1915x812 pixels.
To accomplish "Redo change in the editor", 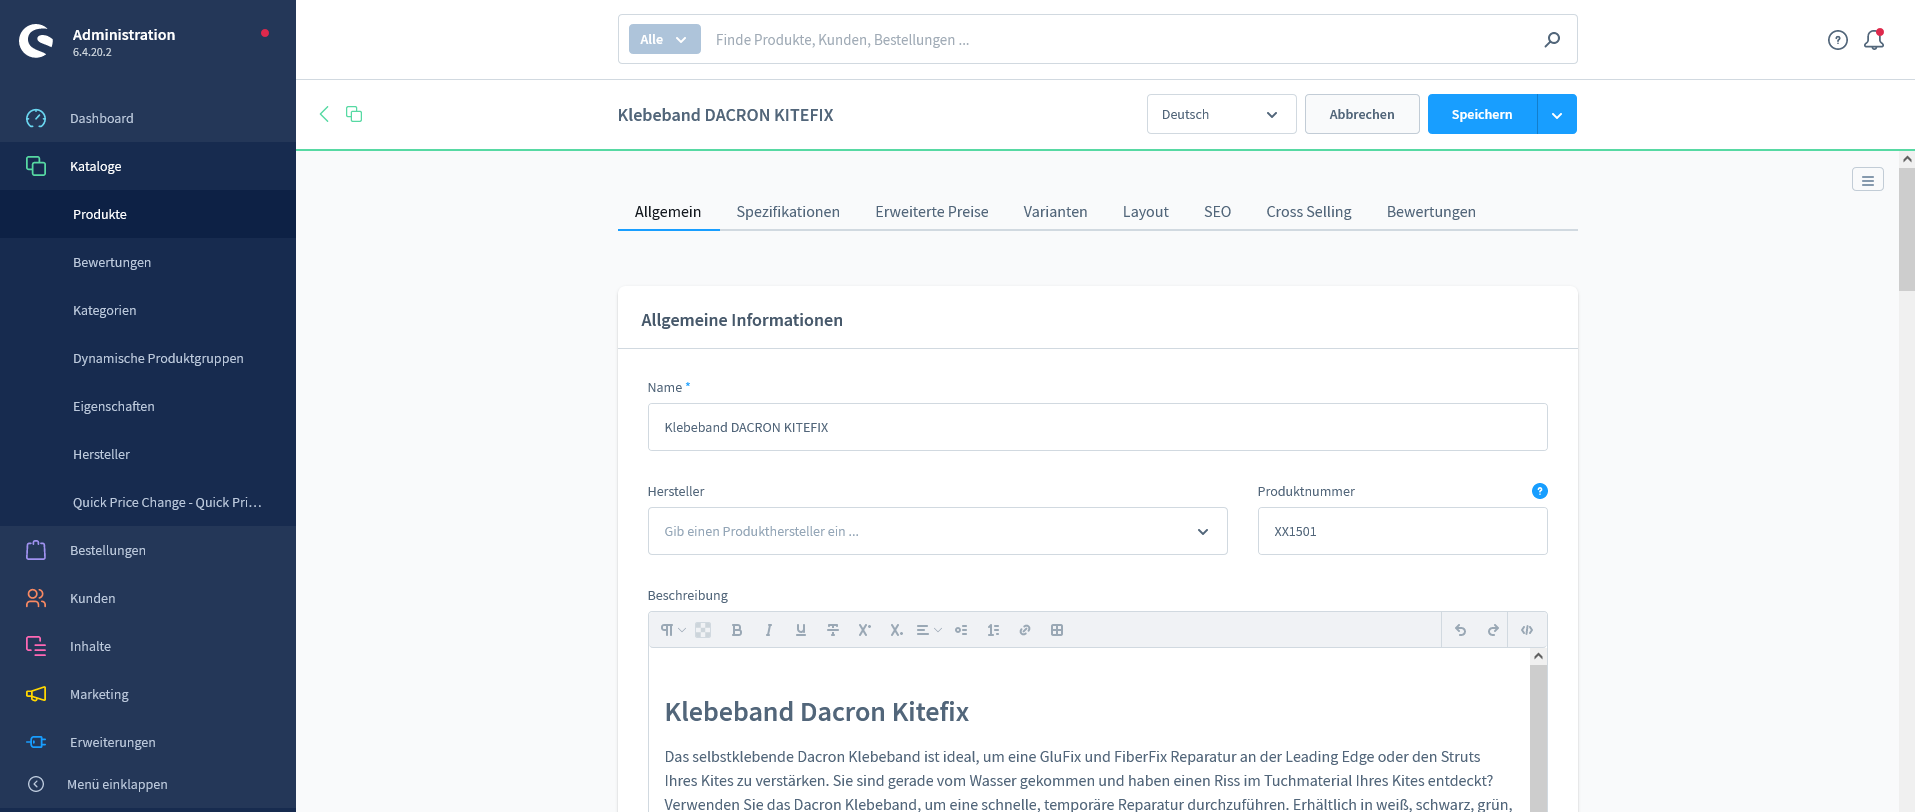I will [x=1493, y=630].
